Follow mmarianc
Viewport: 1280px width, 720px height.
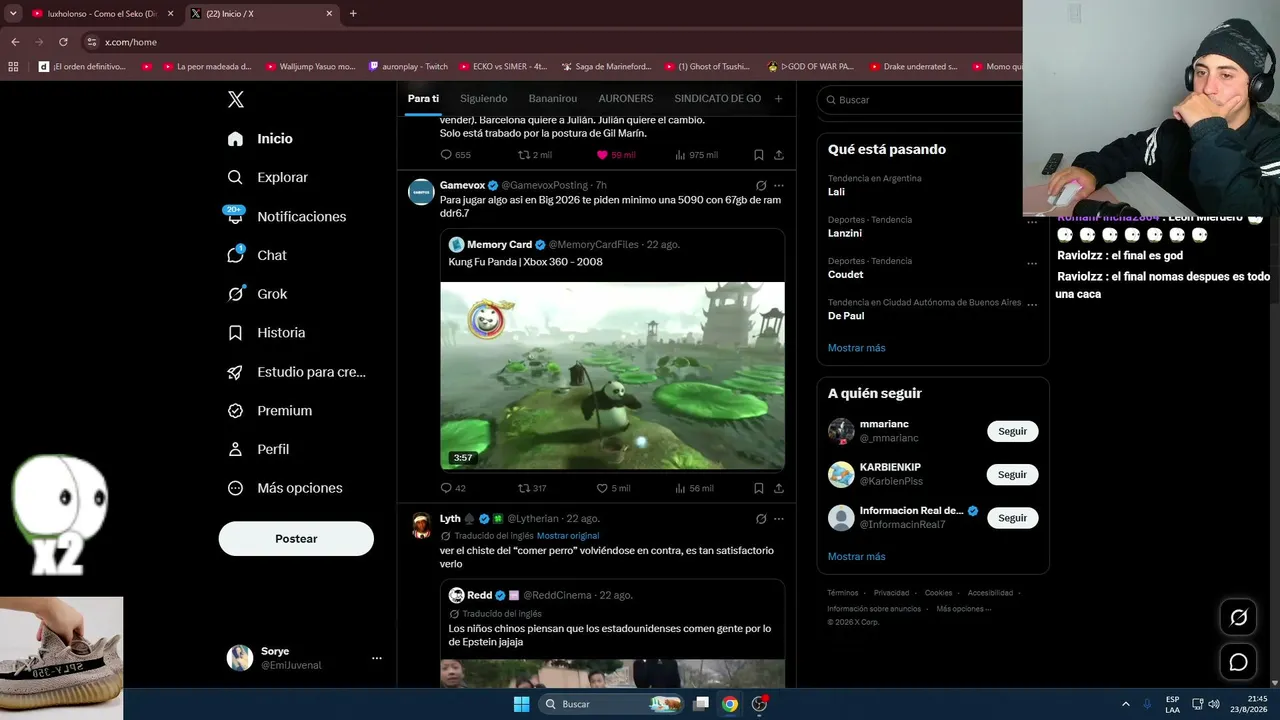coord(1012,431)
